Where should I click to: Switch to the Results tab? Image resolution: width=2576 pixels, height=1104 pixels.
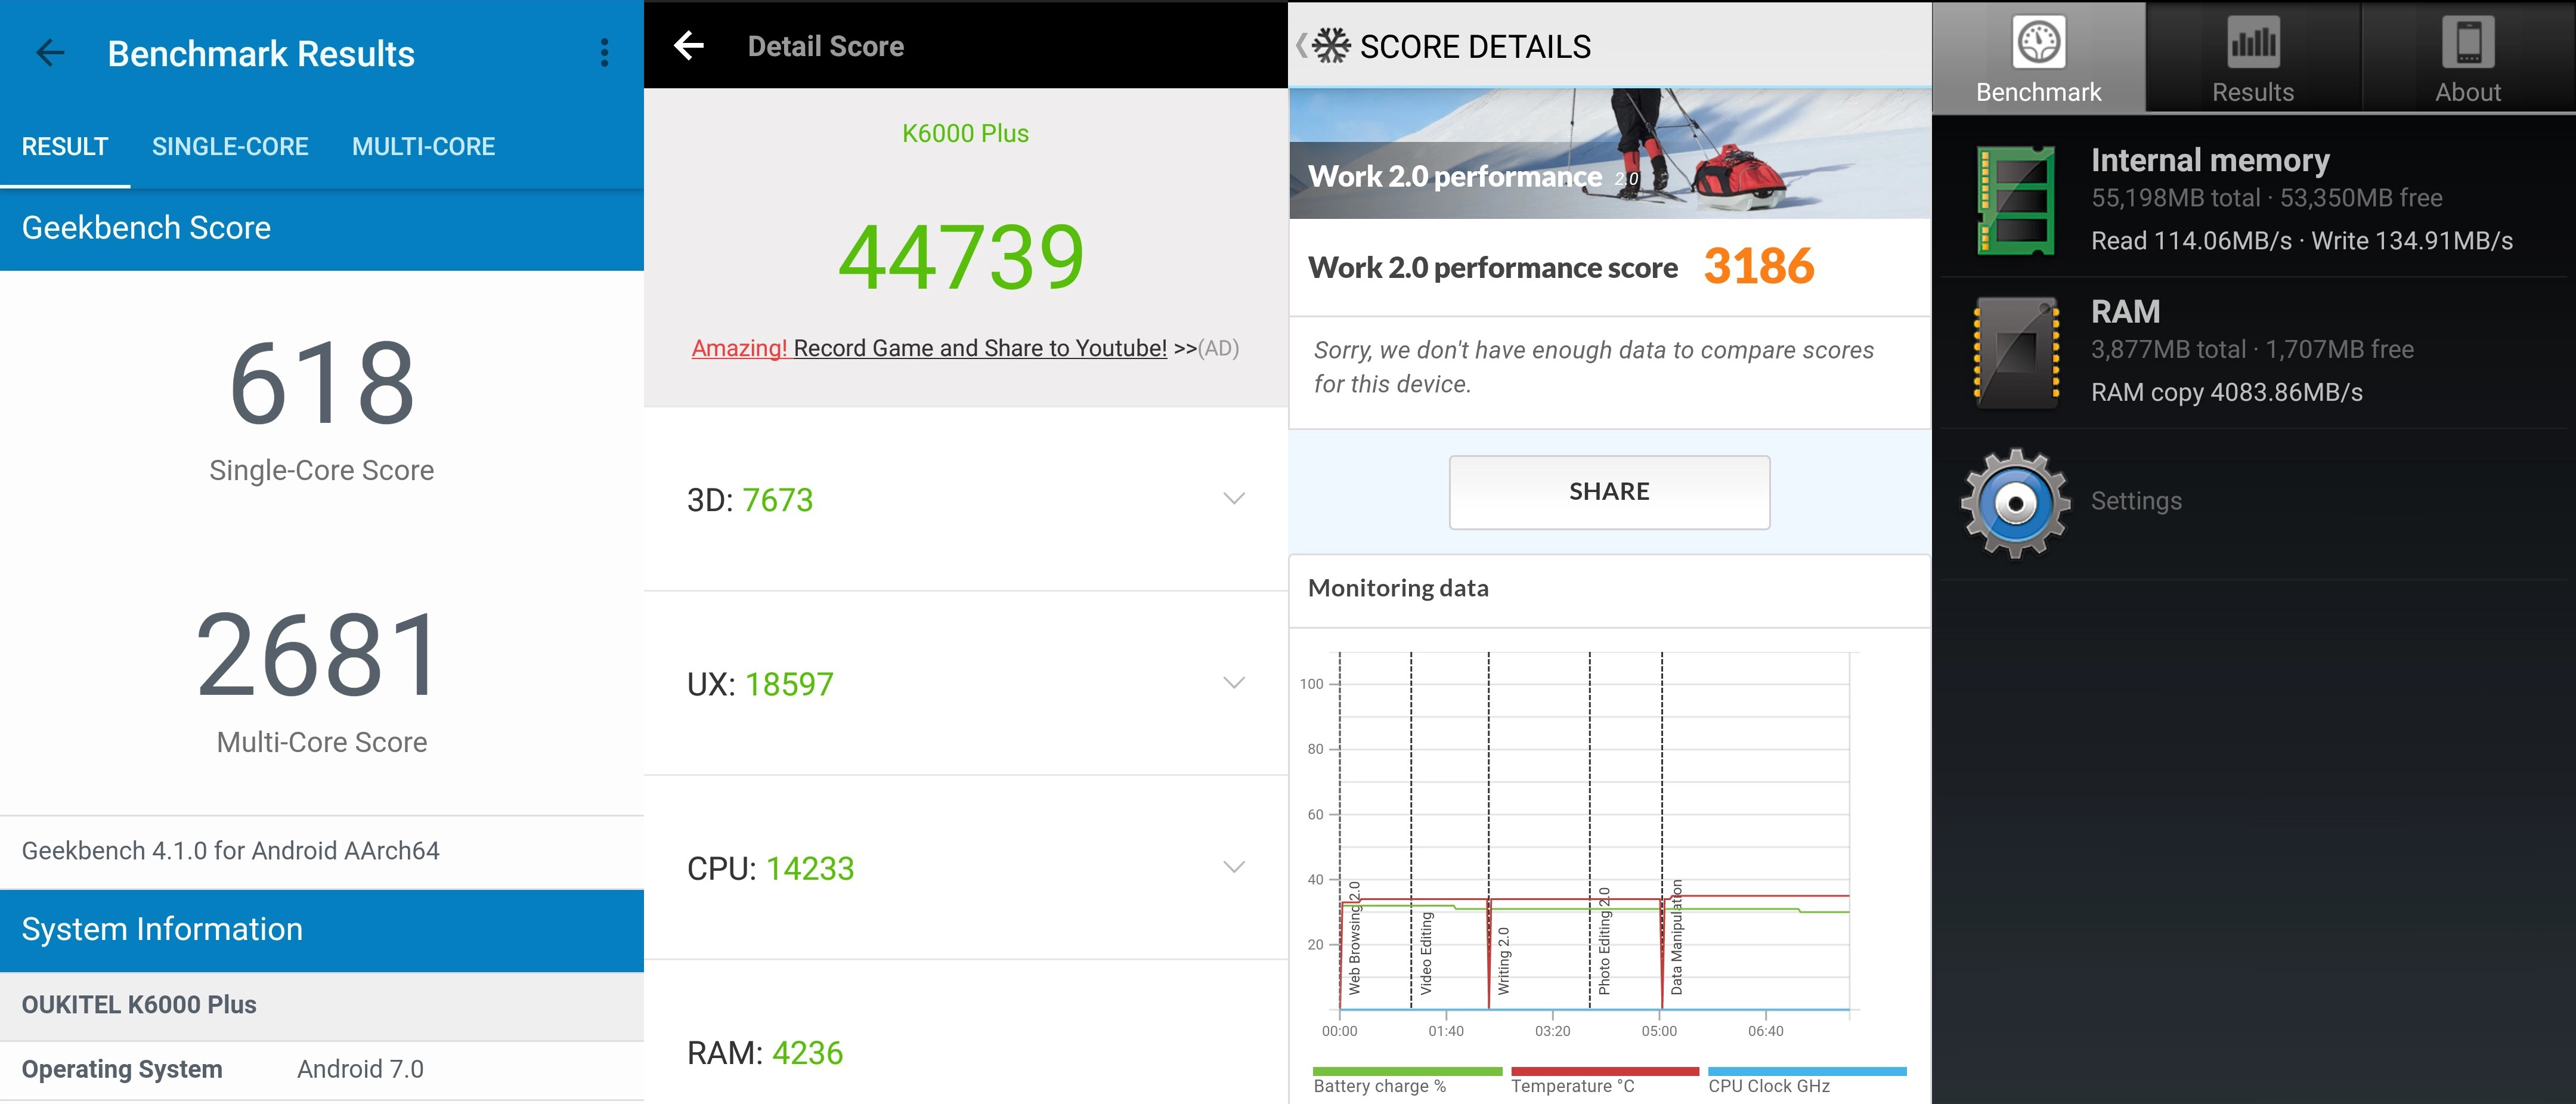[x=2253, y=57]
